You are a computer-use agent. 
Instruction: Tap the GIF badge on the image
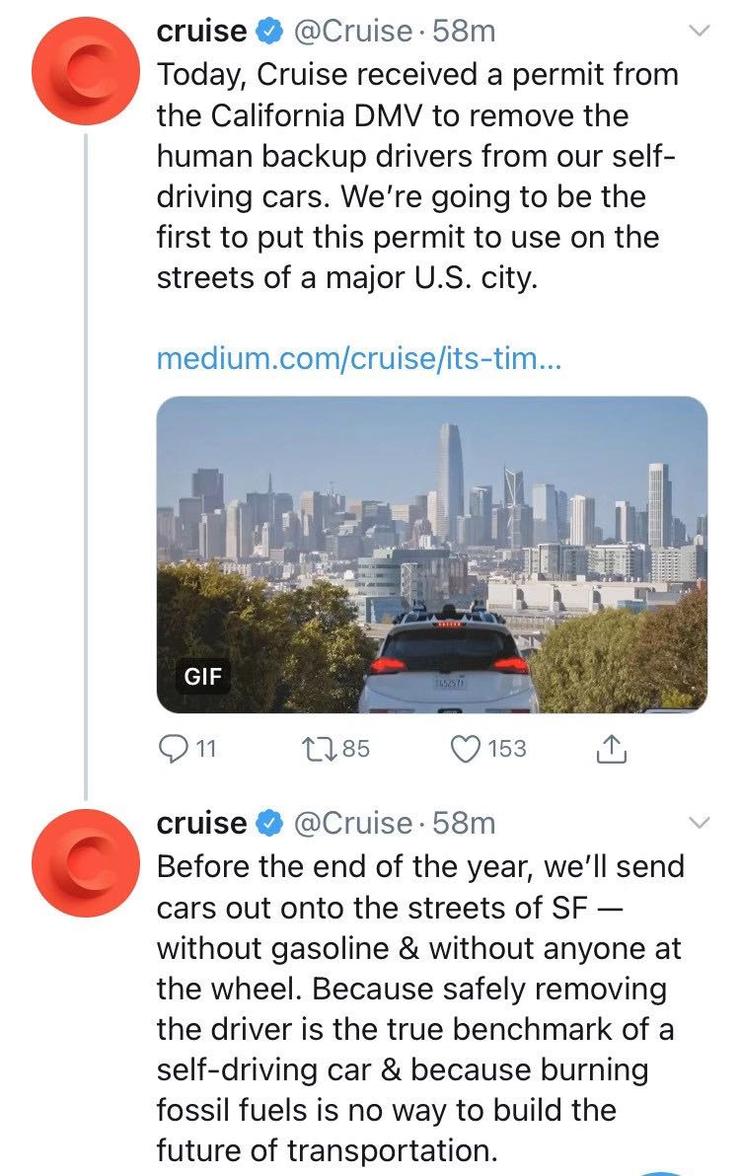pos(203,676)
